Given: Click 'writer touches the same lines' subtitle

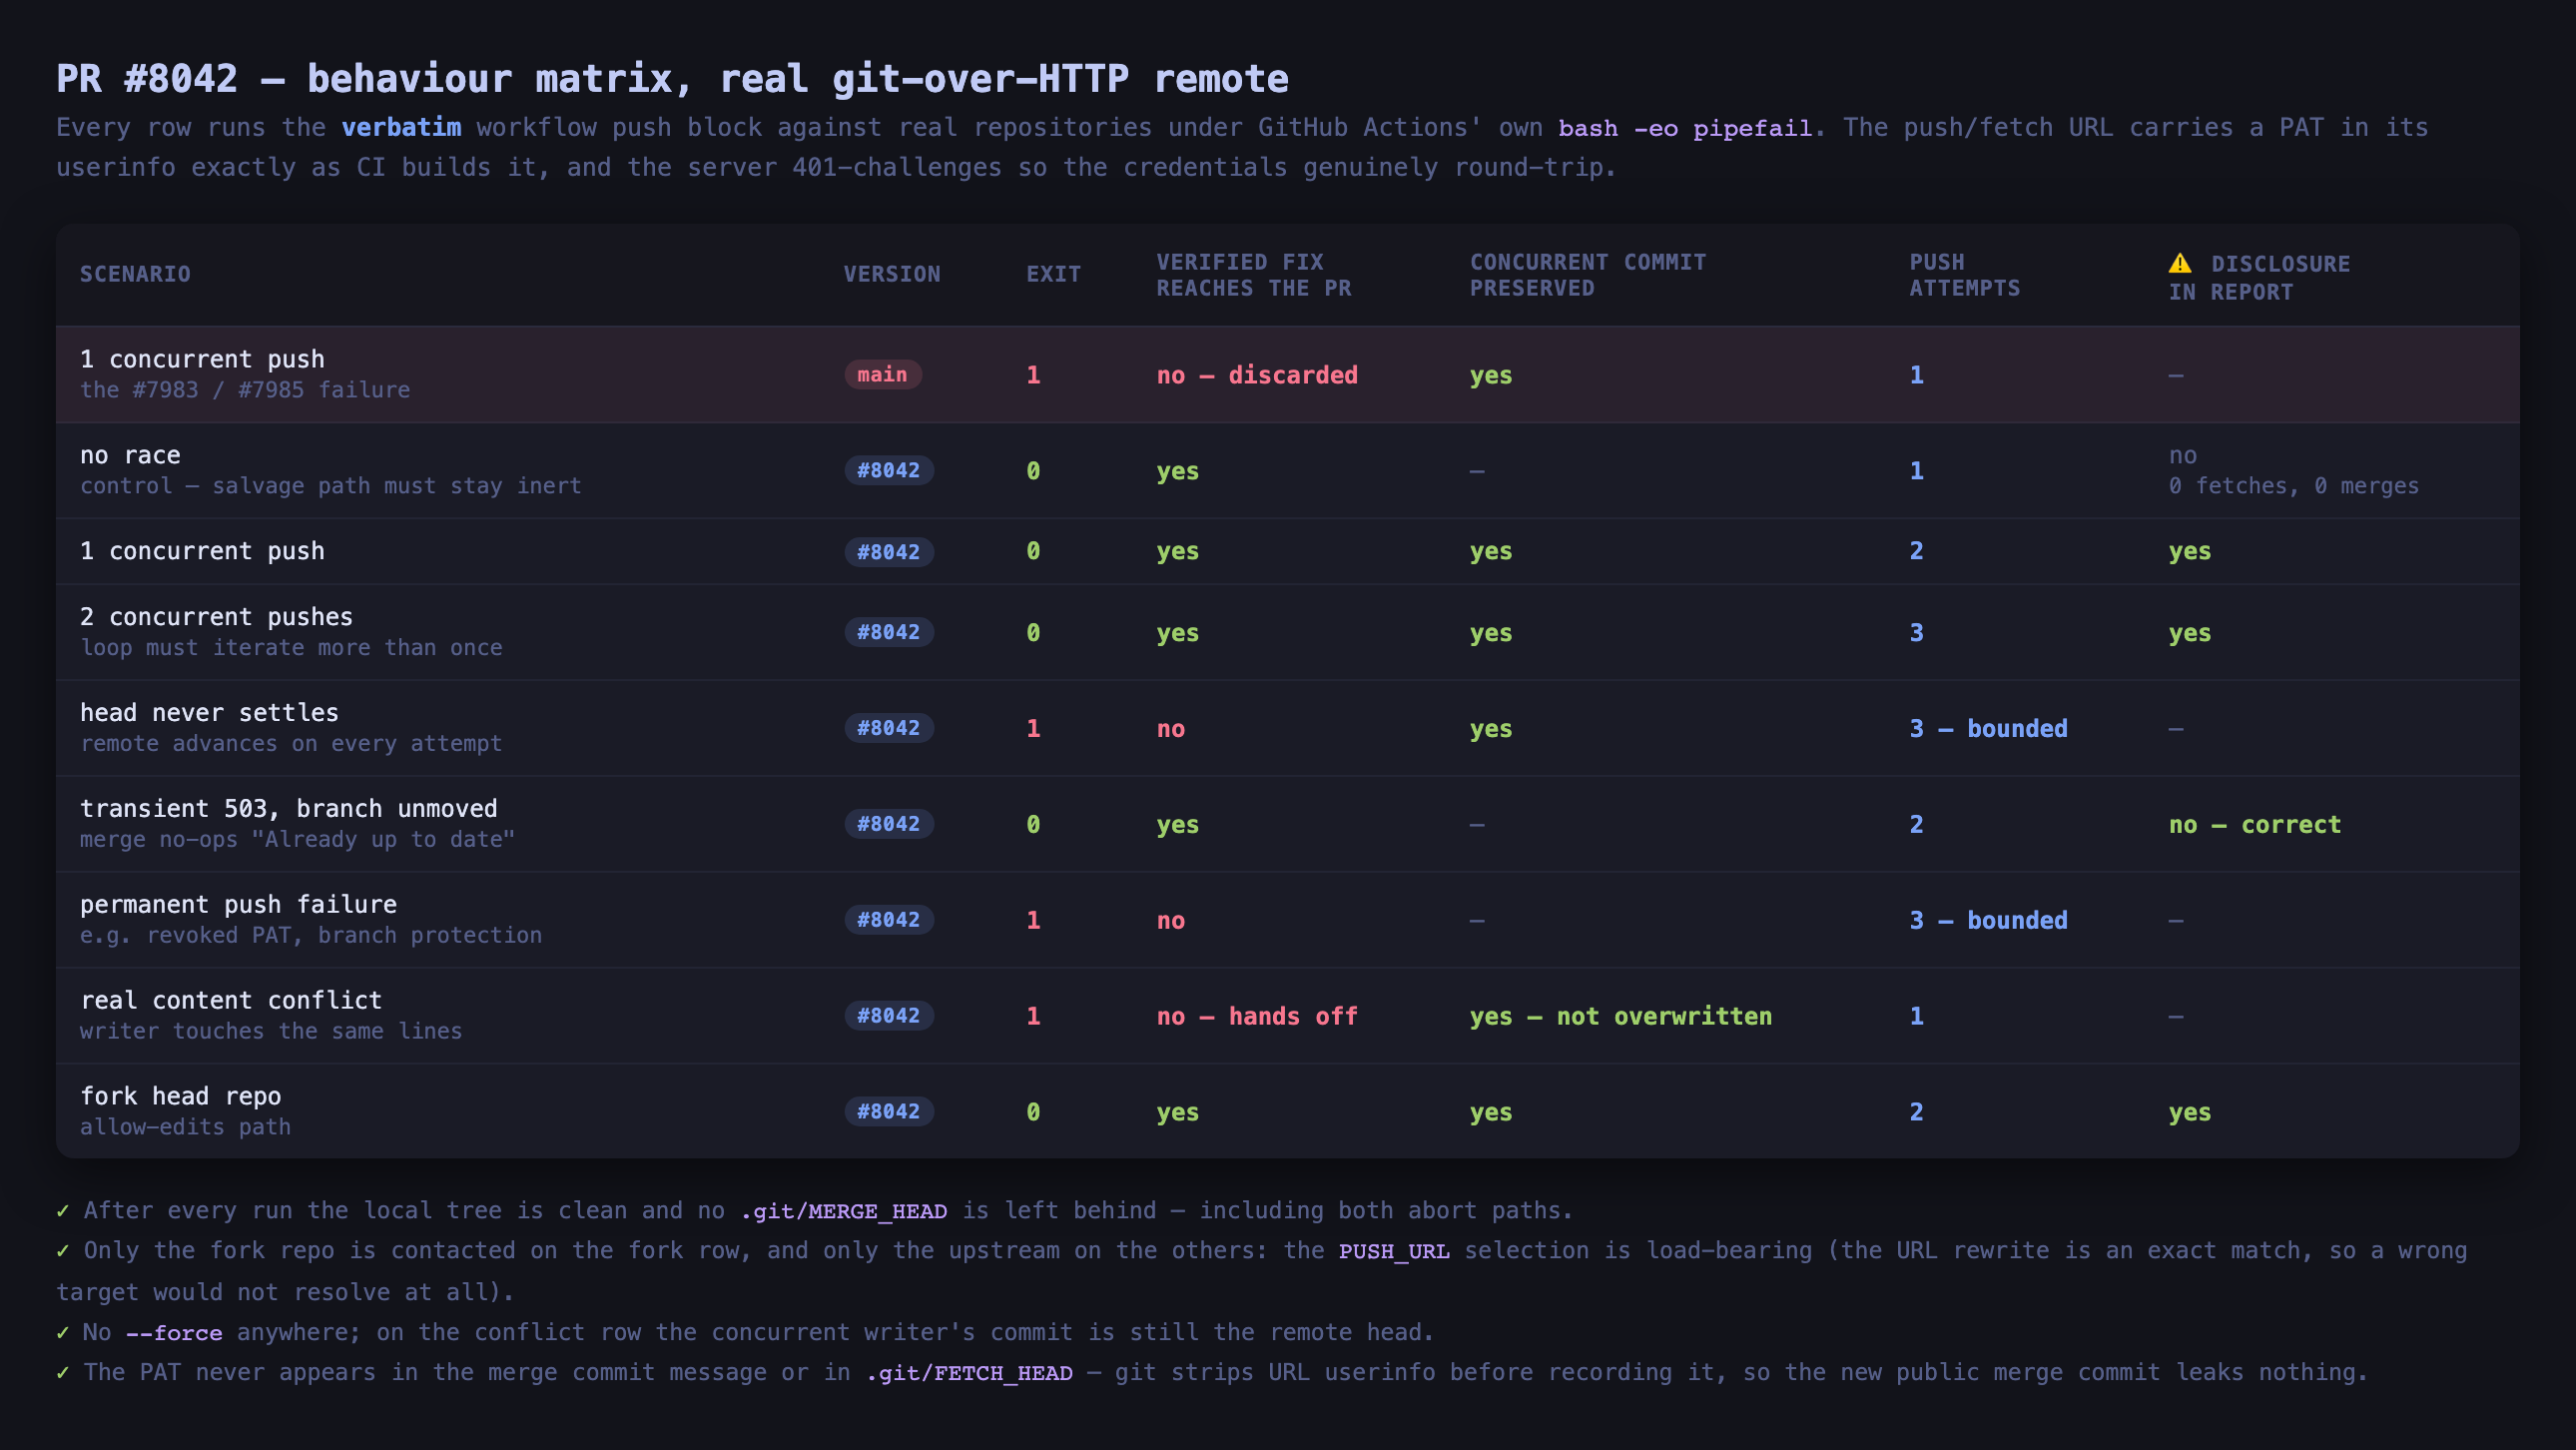Looking at the screenshot, I should 271,1032.
